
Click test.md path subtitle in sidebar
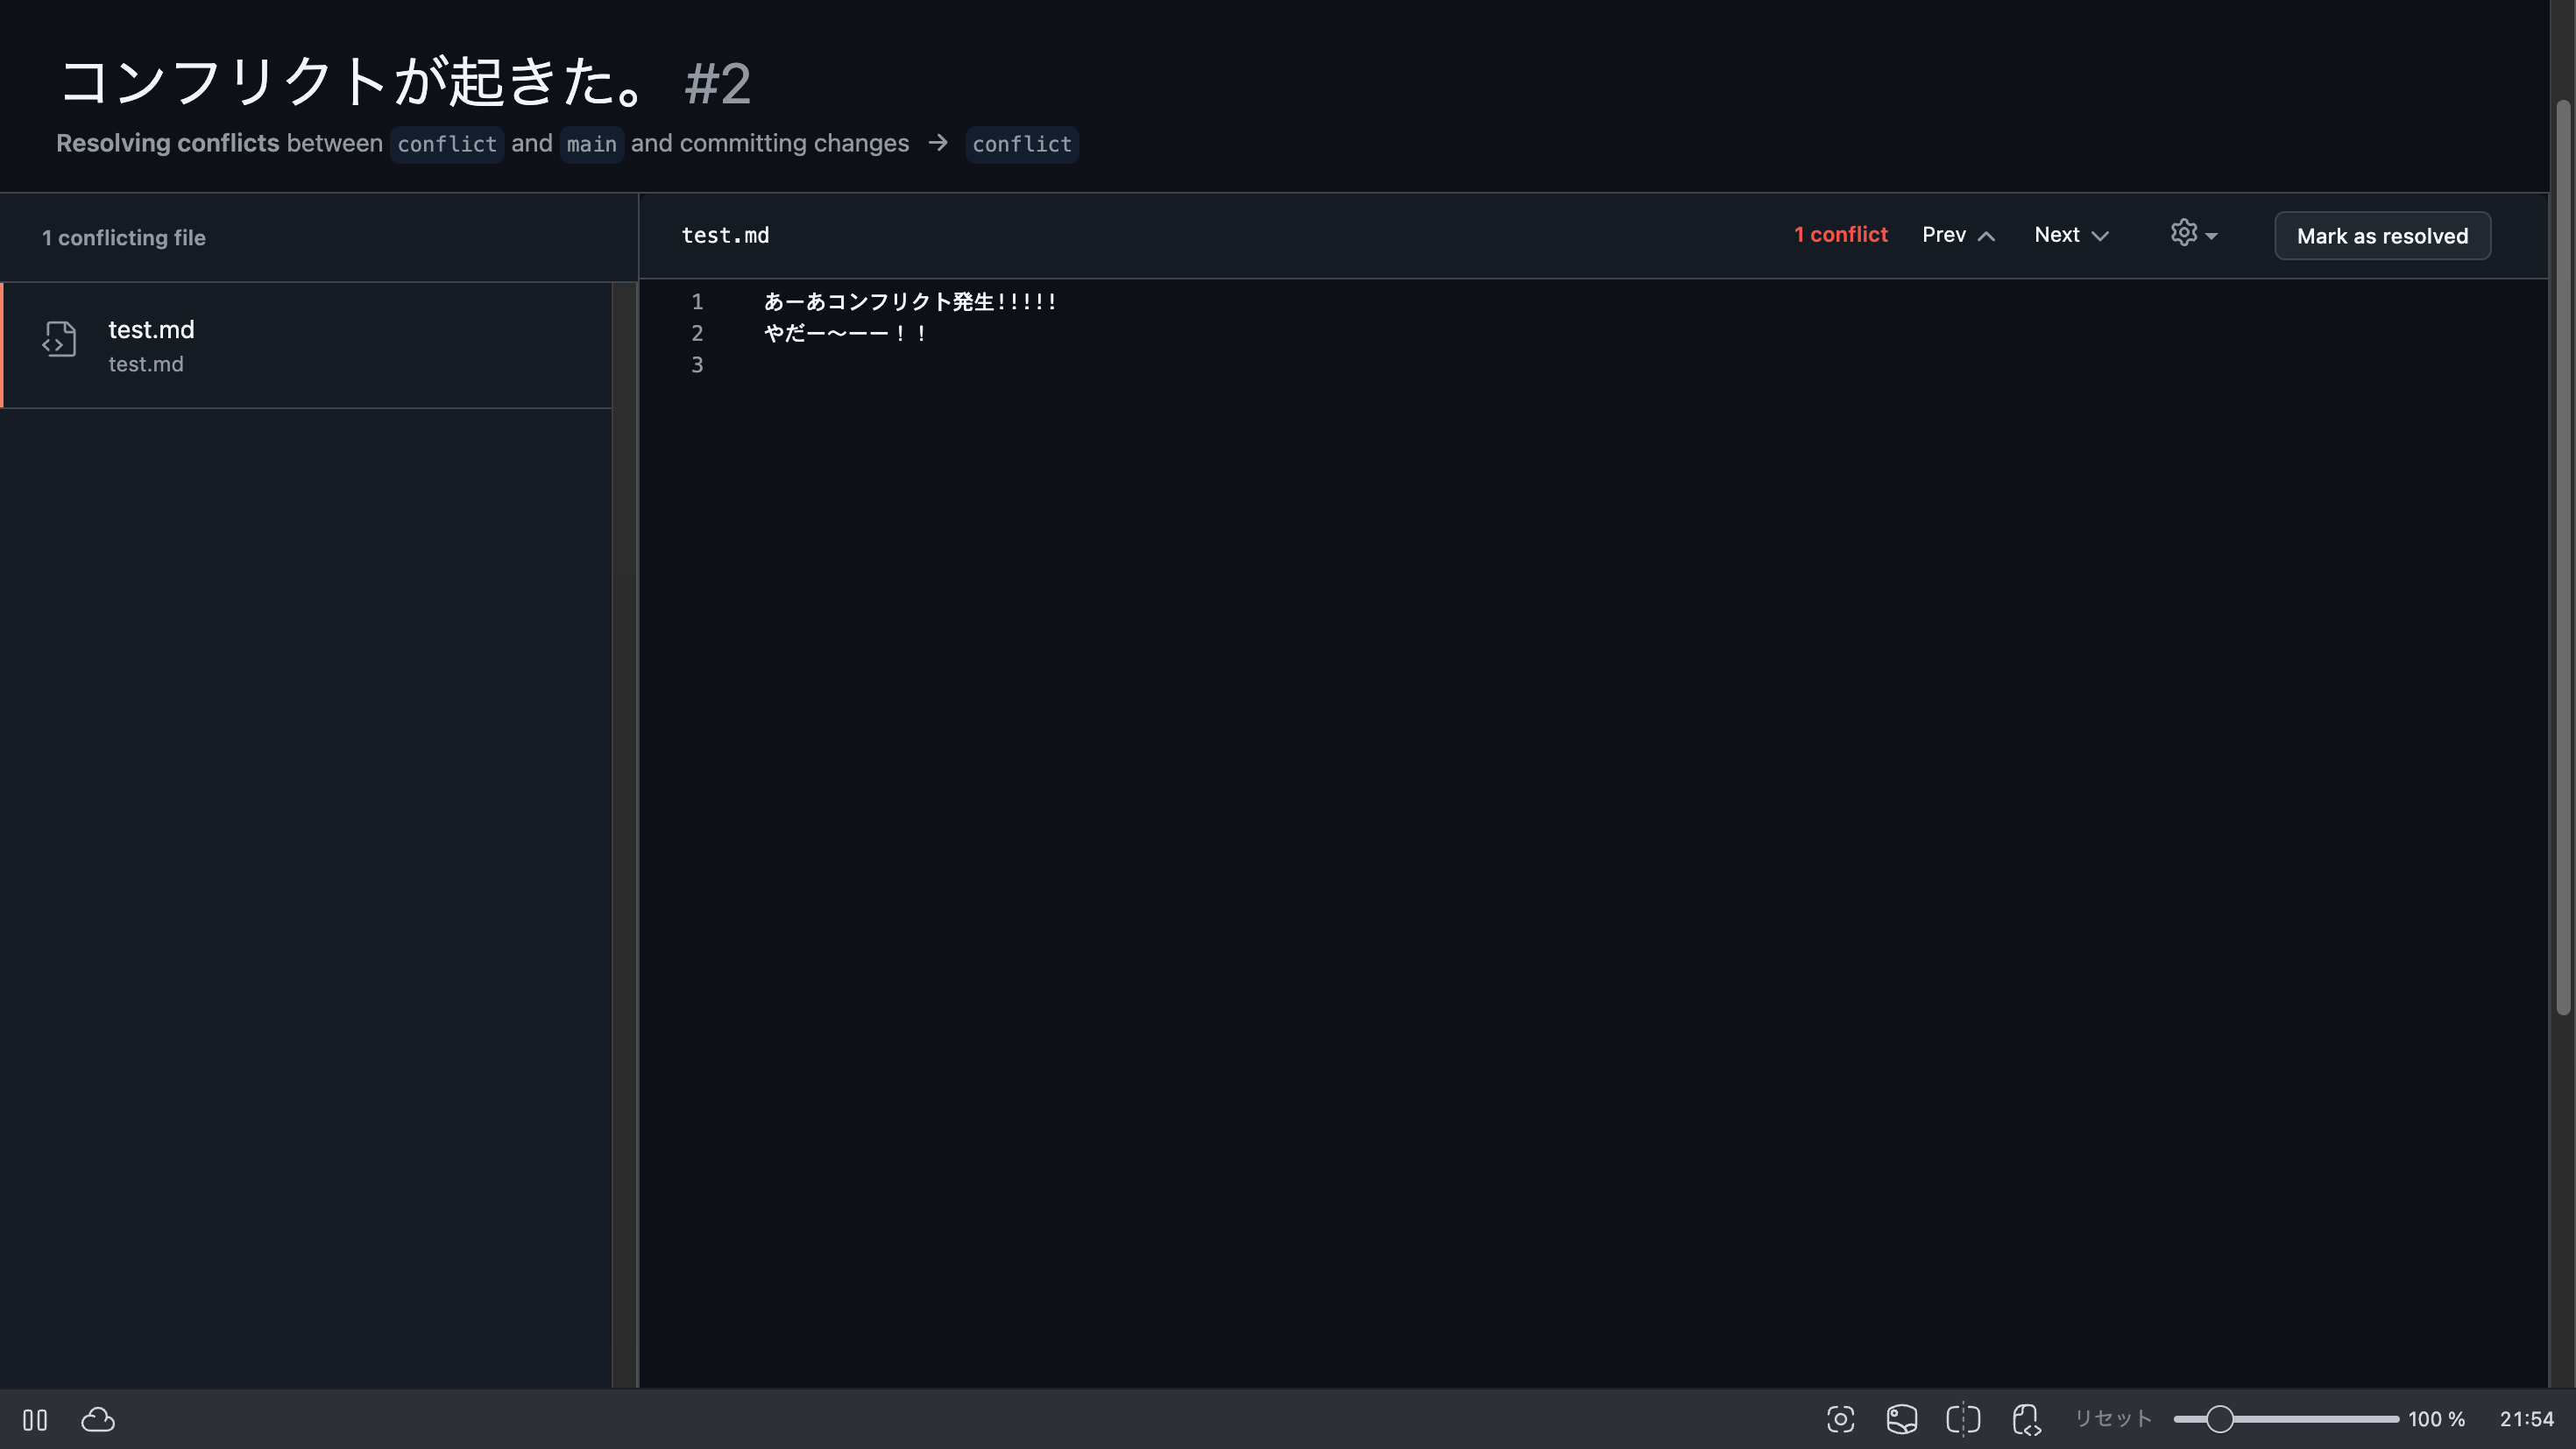pos(146,364)
